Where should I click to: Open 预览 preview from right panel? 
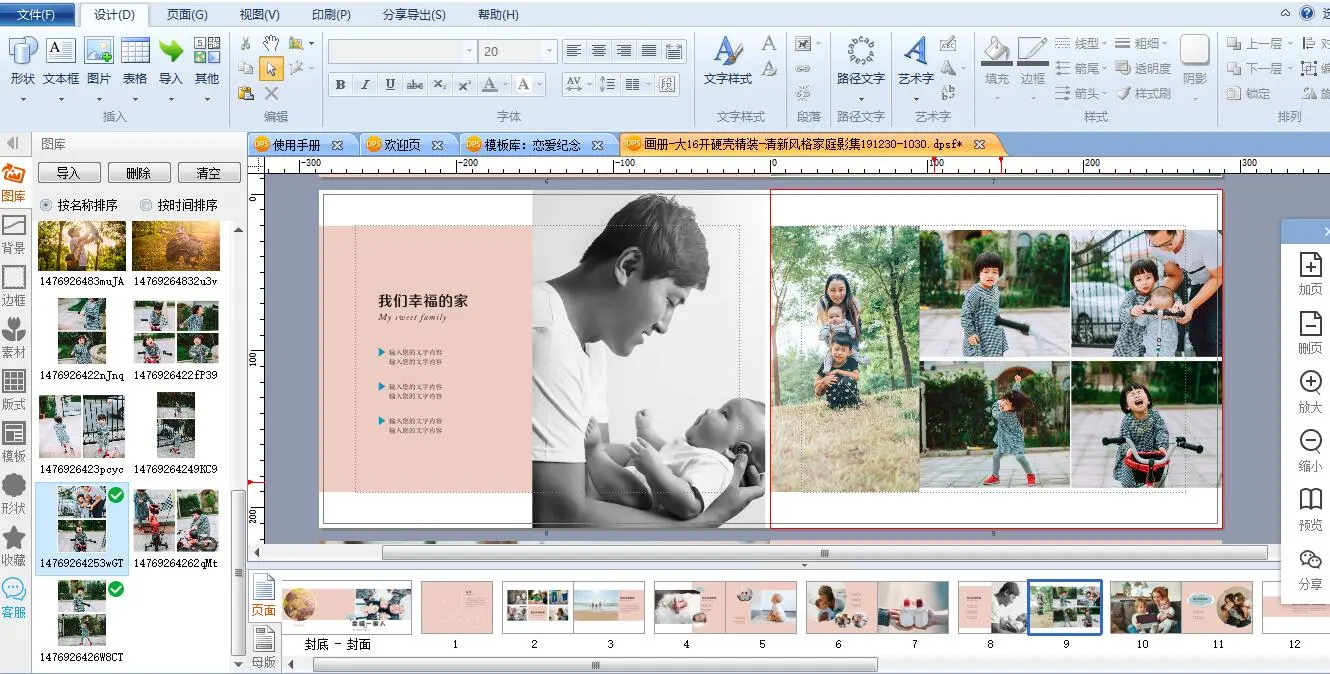(1309, 508)
